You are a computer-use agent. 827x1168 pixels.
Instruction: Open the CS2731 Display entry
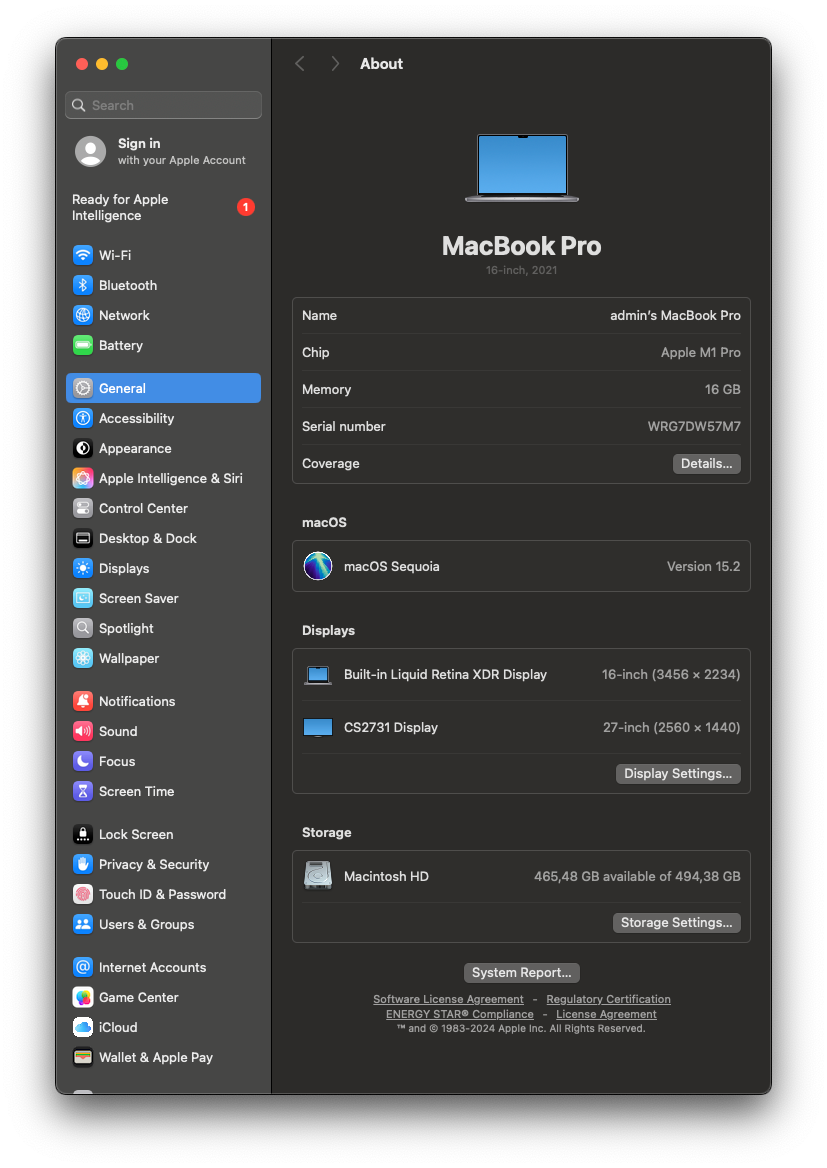point(520,727)
